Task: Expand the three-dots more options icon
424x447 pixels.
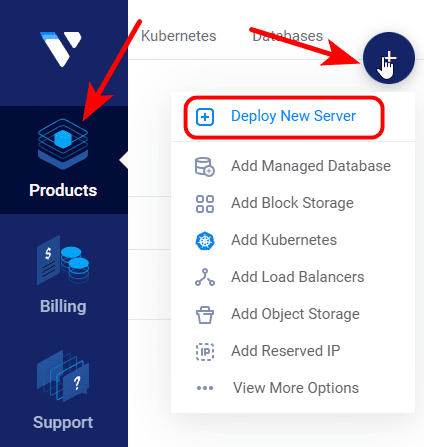Action: point(205,388)
